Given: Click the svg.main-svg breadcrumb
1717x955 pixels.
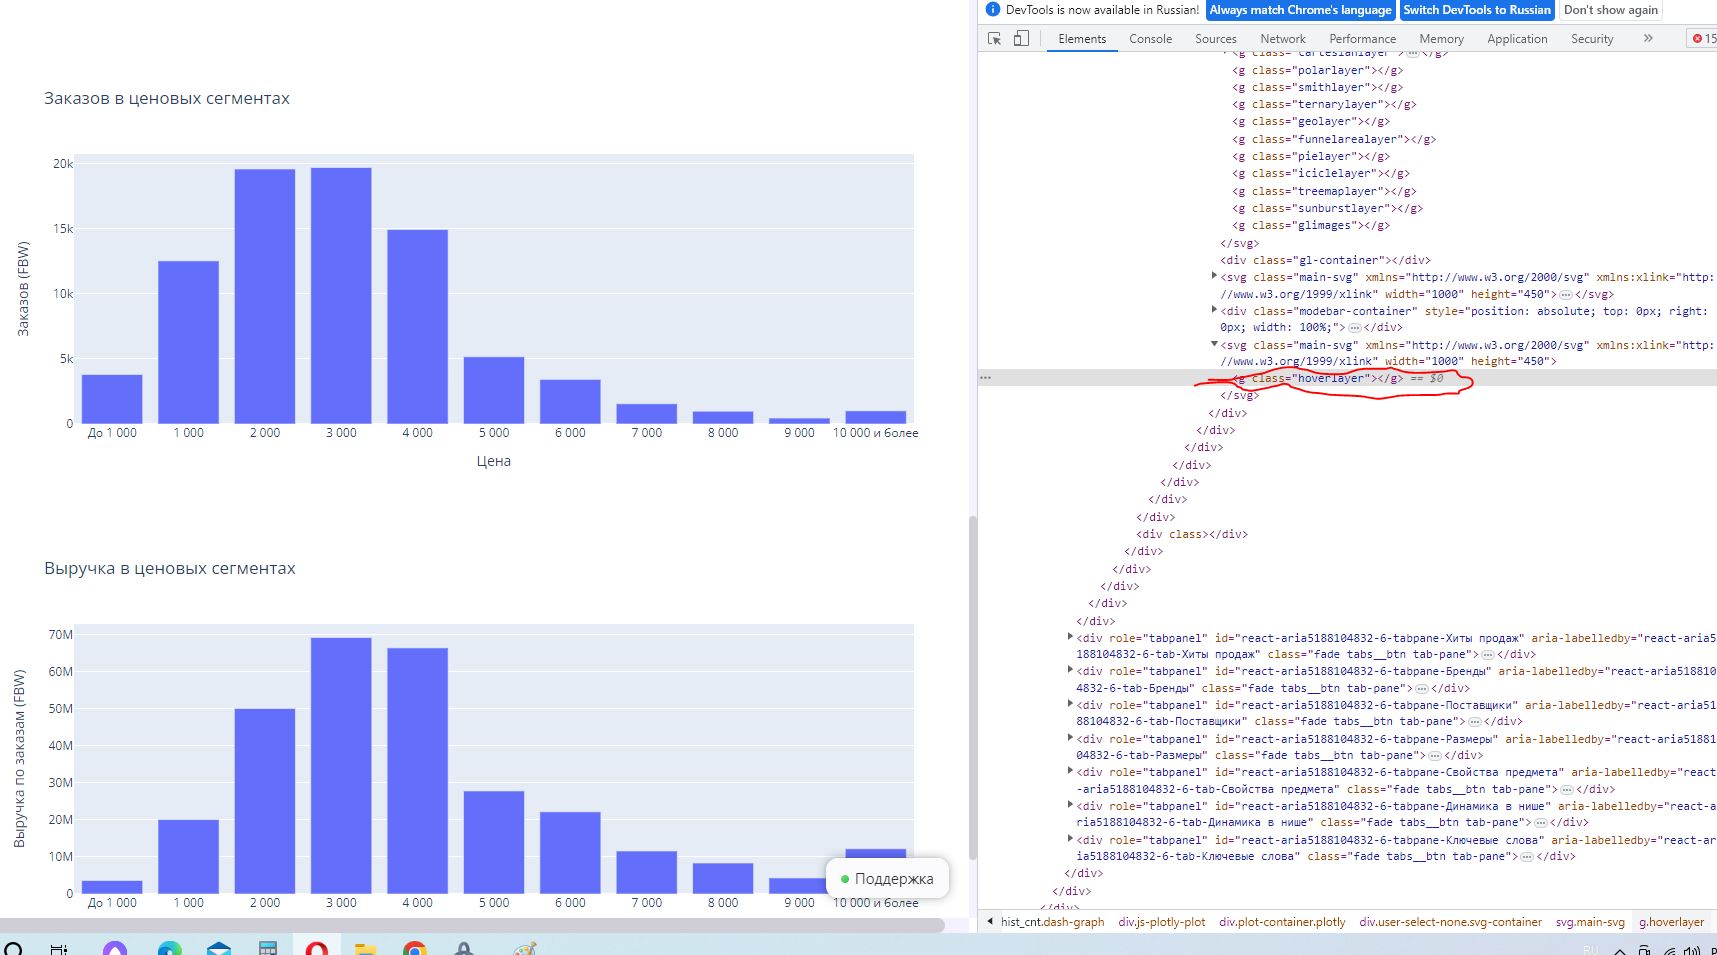Looking at the screenshot, I should [1590, 922].
